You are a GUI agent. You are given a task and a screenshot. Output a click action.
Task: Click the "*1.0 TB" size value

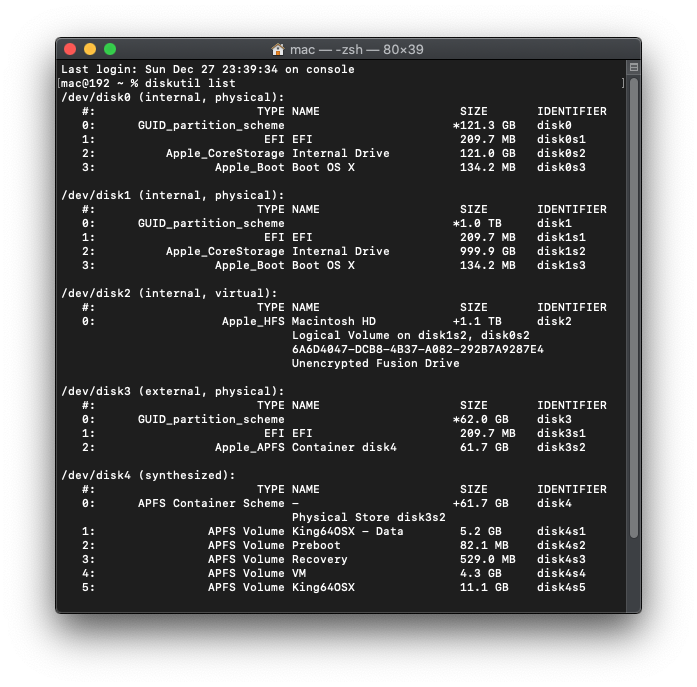click(x=477, y=223)
